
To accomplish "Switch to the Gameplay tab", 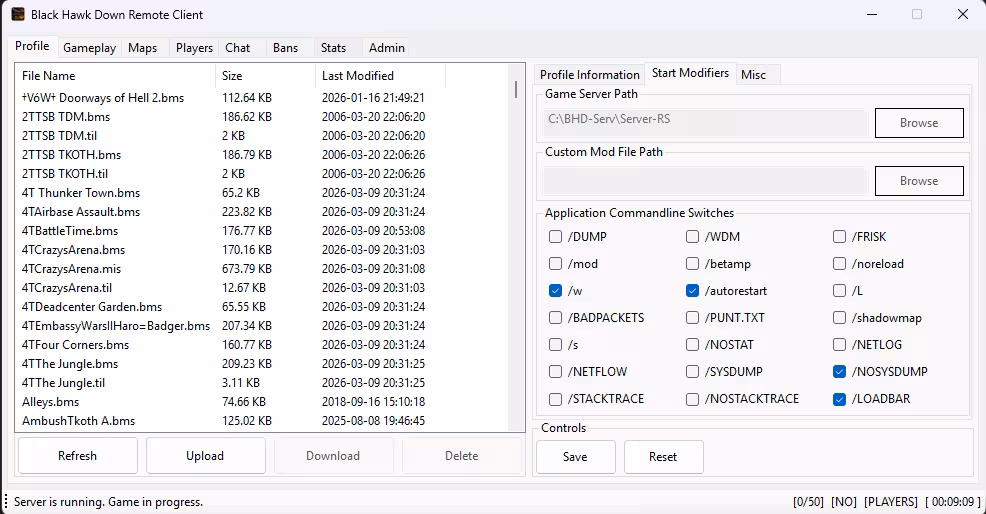I will point(89,48).
